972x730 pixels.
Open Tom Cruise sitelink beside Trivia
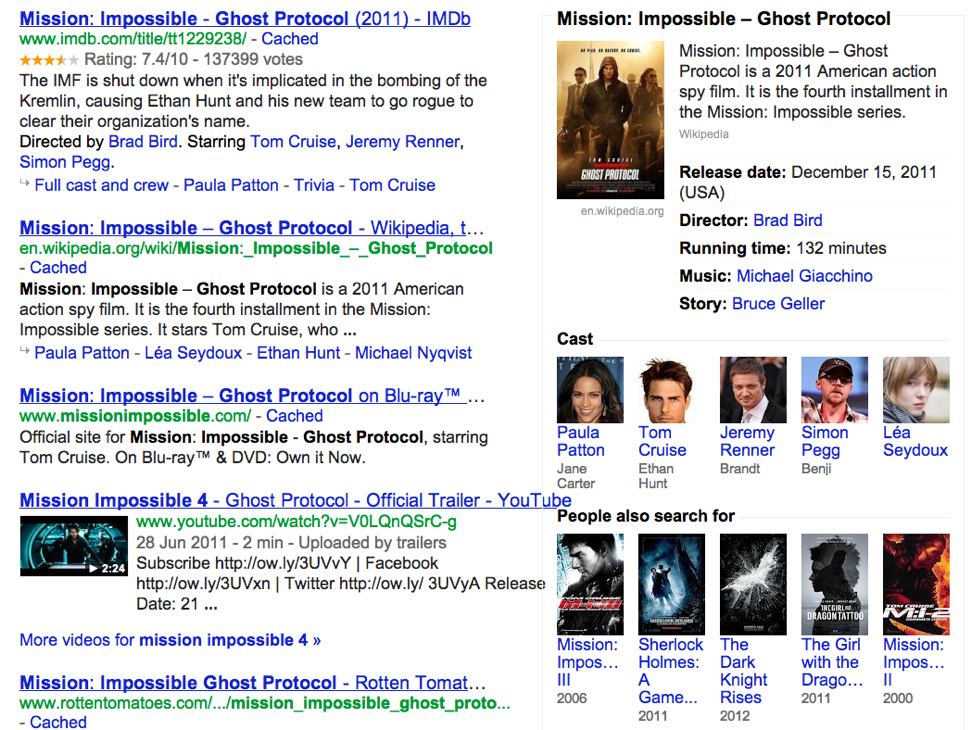point(392,185)
